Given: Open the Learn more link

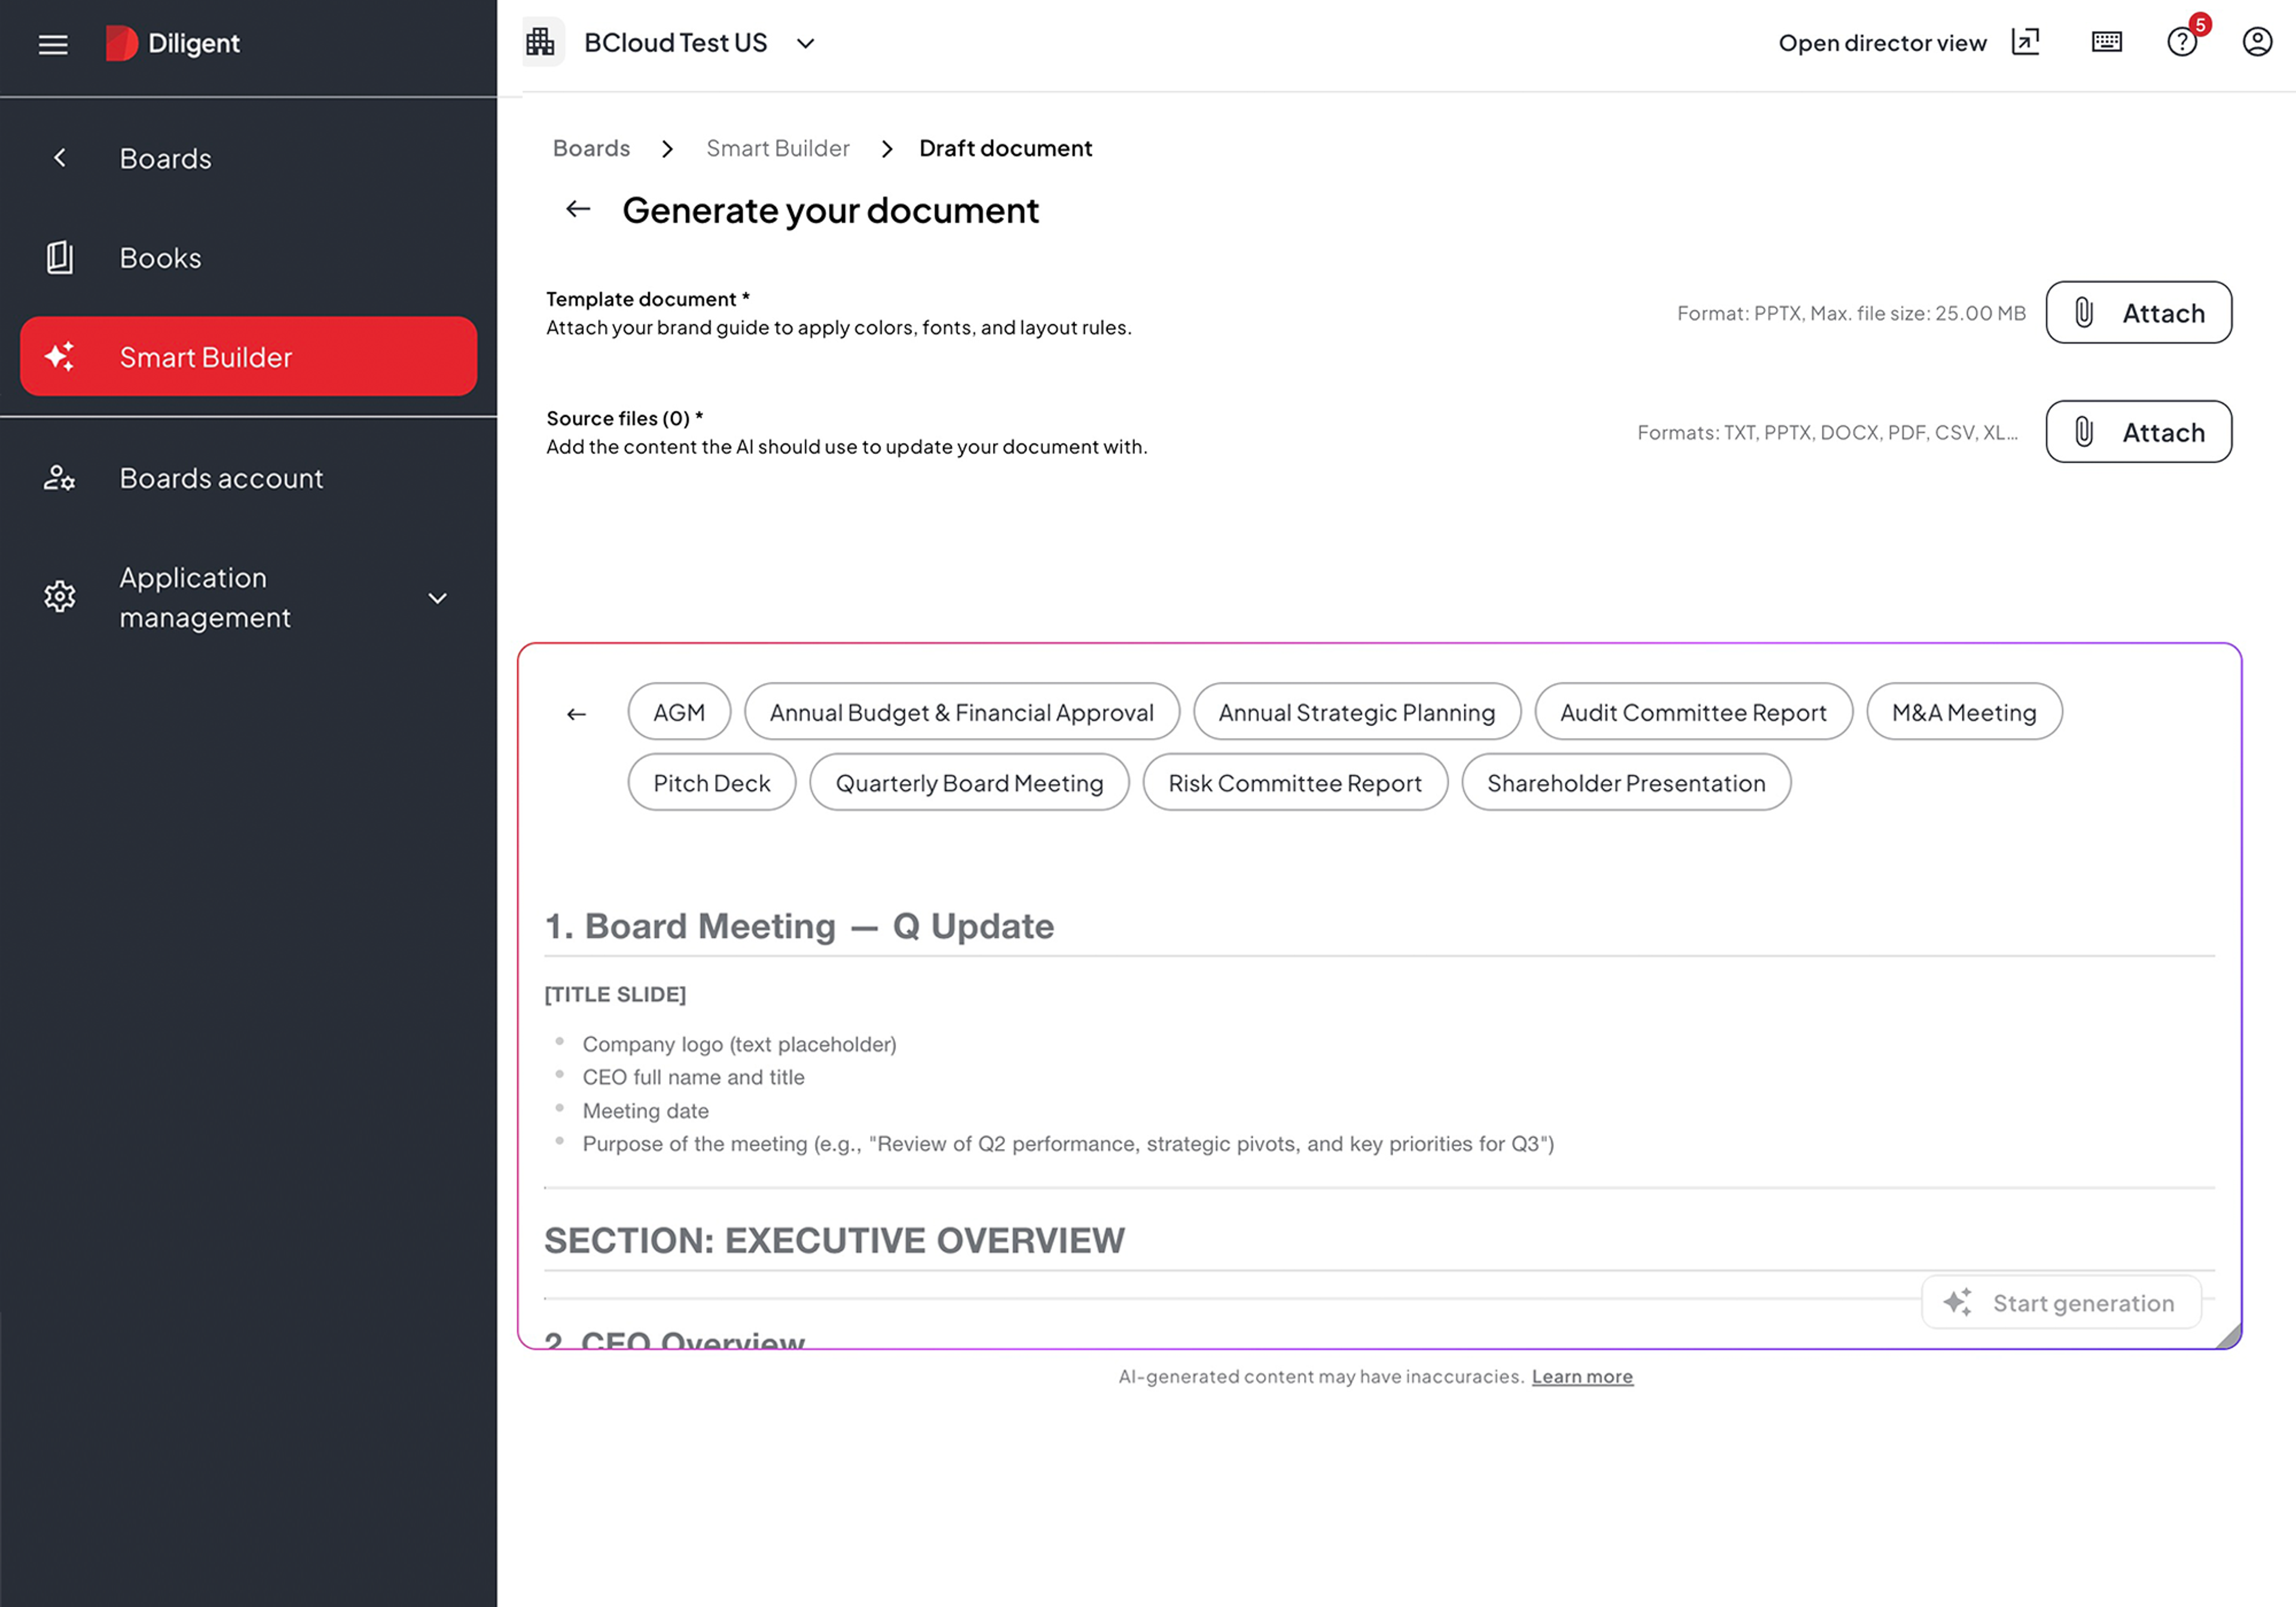Looking at the screenshot, I should [1582, 1376].
